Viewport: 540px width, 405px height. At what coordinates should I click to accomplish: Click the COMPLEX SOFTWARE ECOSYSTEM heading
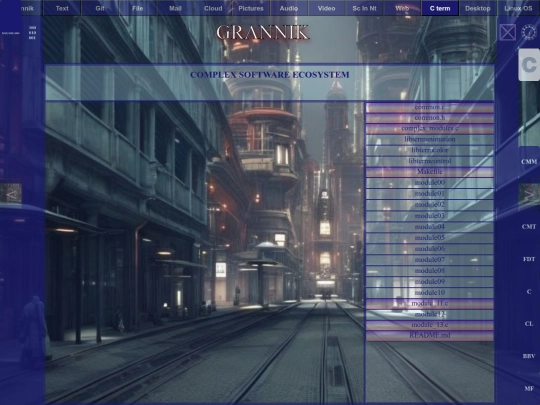pyautogui.click(x=270, y=75)
